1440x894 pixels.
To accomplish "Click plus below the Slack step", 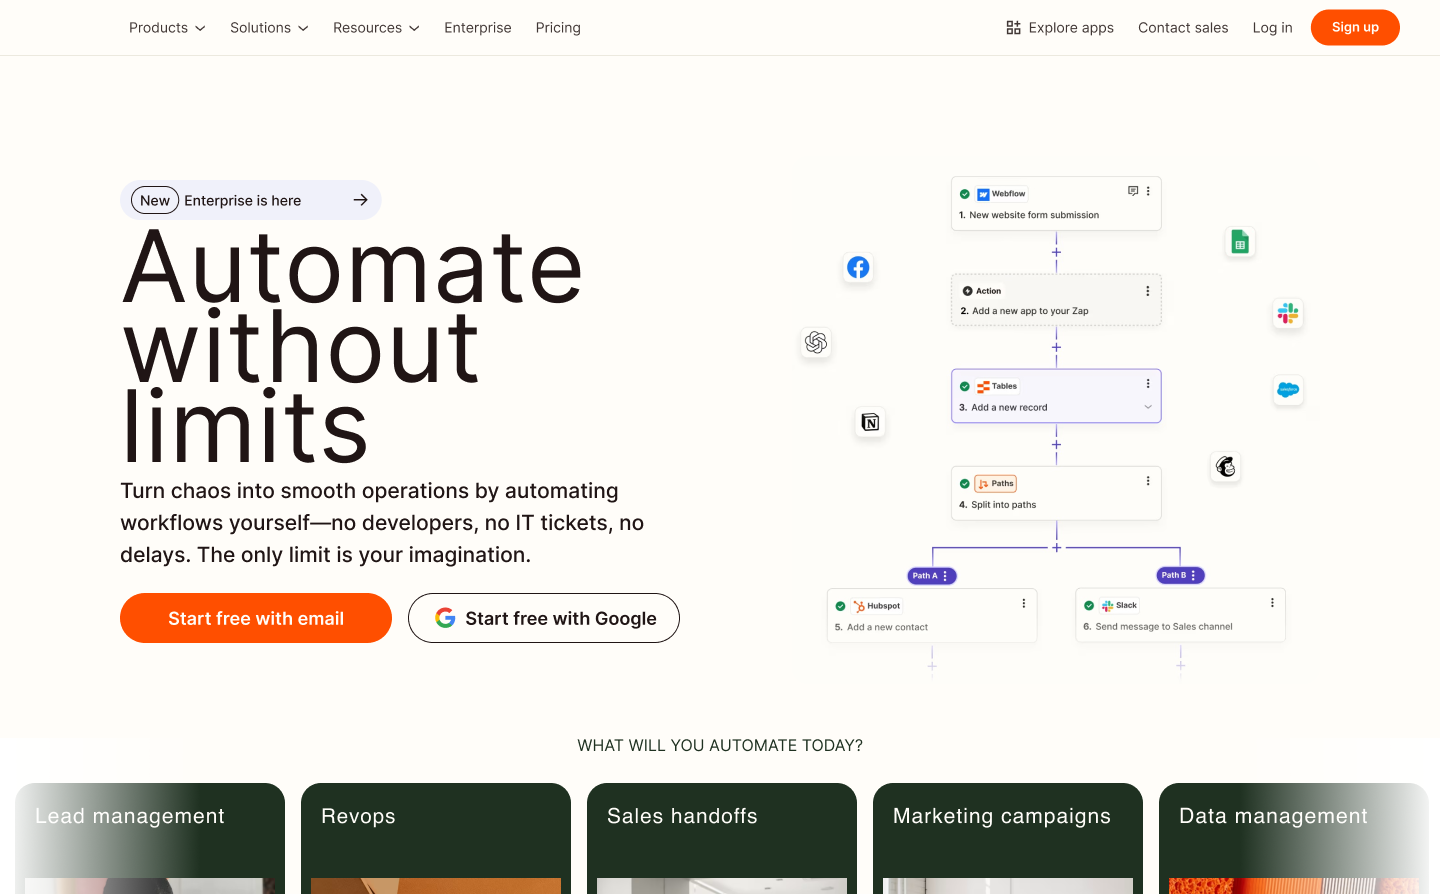I will click(x=1181, y=665).
